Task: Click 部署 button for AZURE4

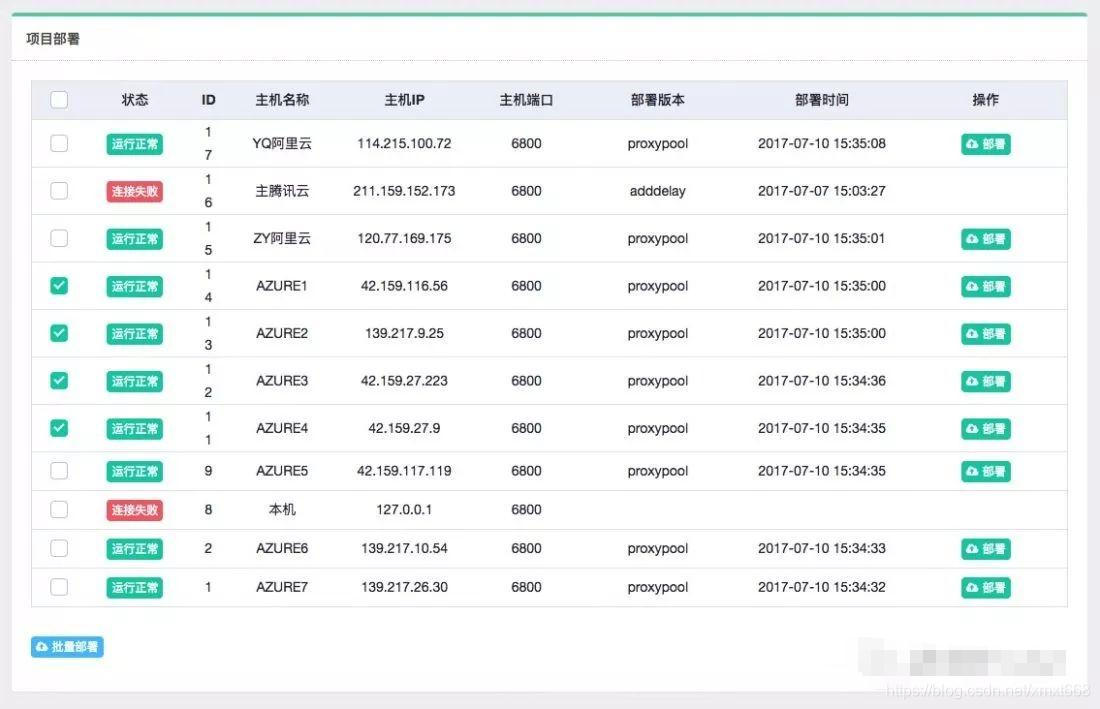Action: pyautogui.click(x=986, y=428)
